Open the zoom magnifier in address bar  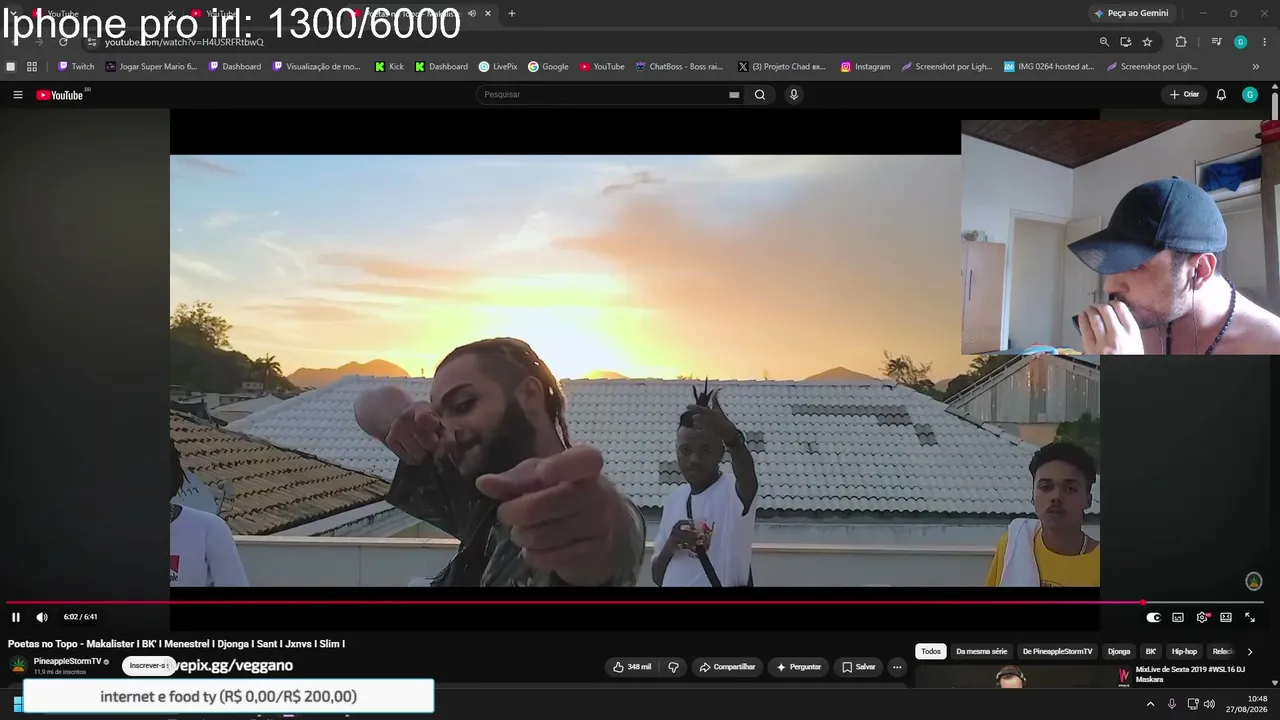pyautogui.click(x=1104, y=42)
